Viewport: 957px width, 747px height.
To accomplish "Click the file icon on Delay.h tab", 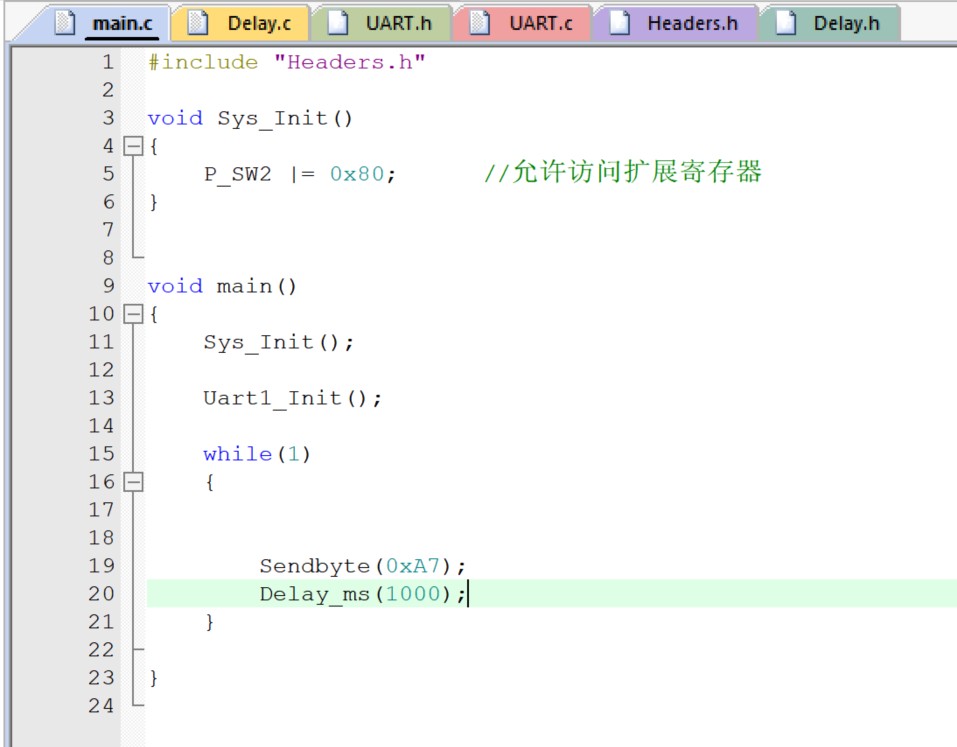I will (x=787, y=22).
